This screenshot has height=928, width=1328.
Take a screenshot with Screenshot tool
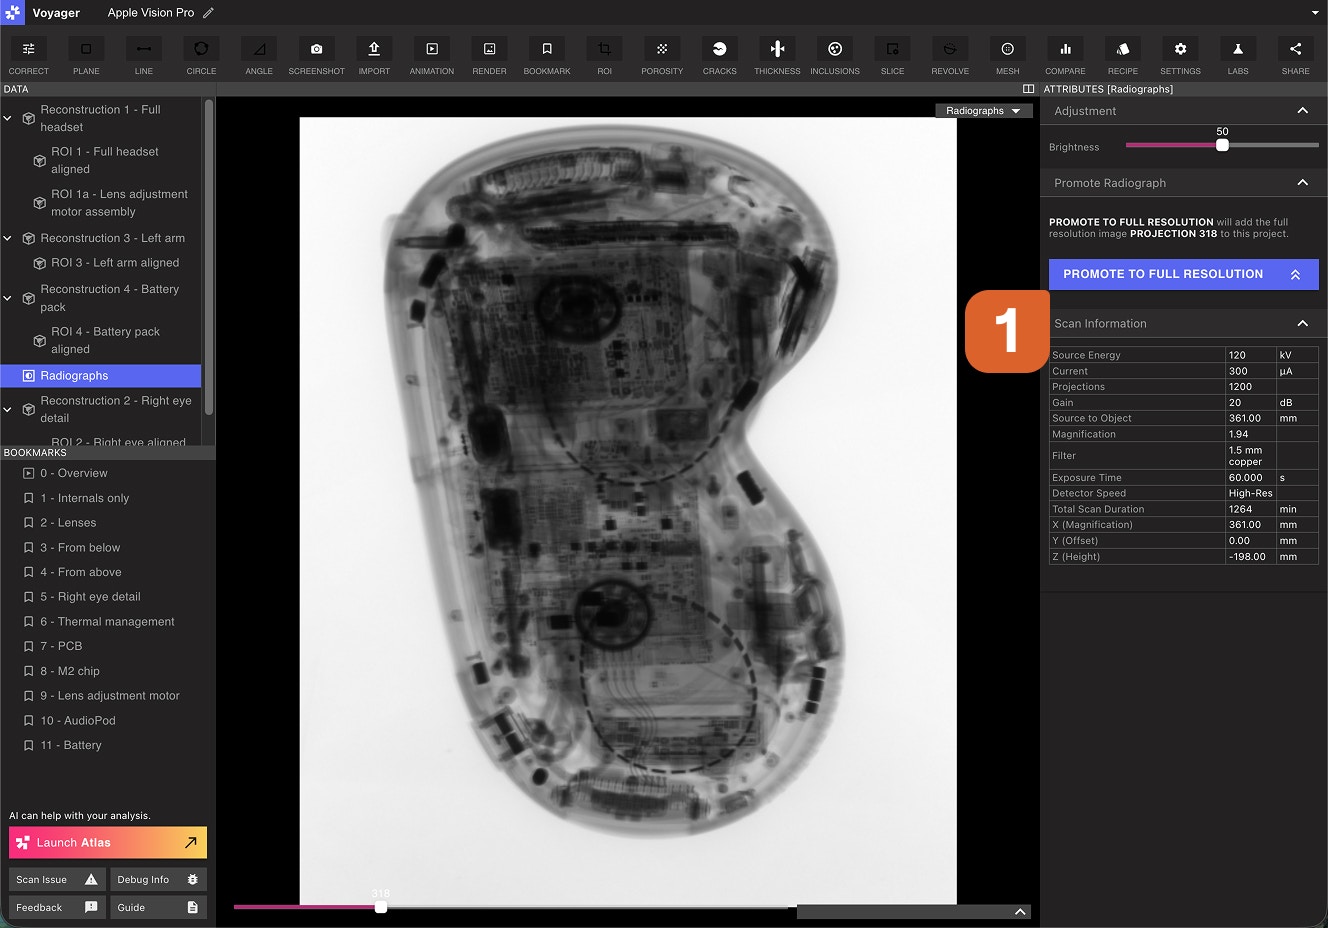pos(316,50)
